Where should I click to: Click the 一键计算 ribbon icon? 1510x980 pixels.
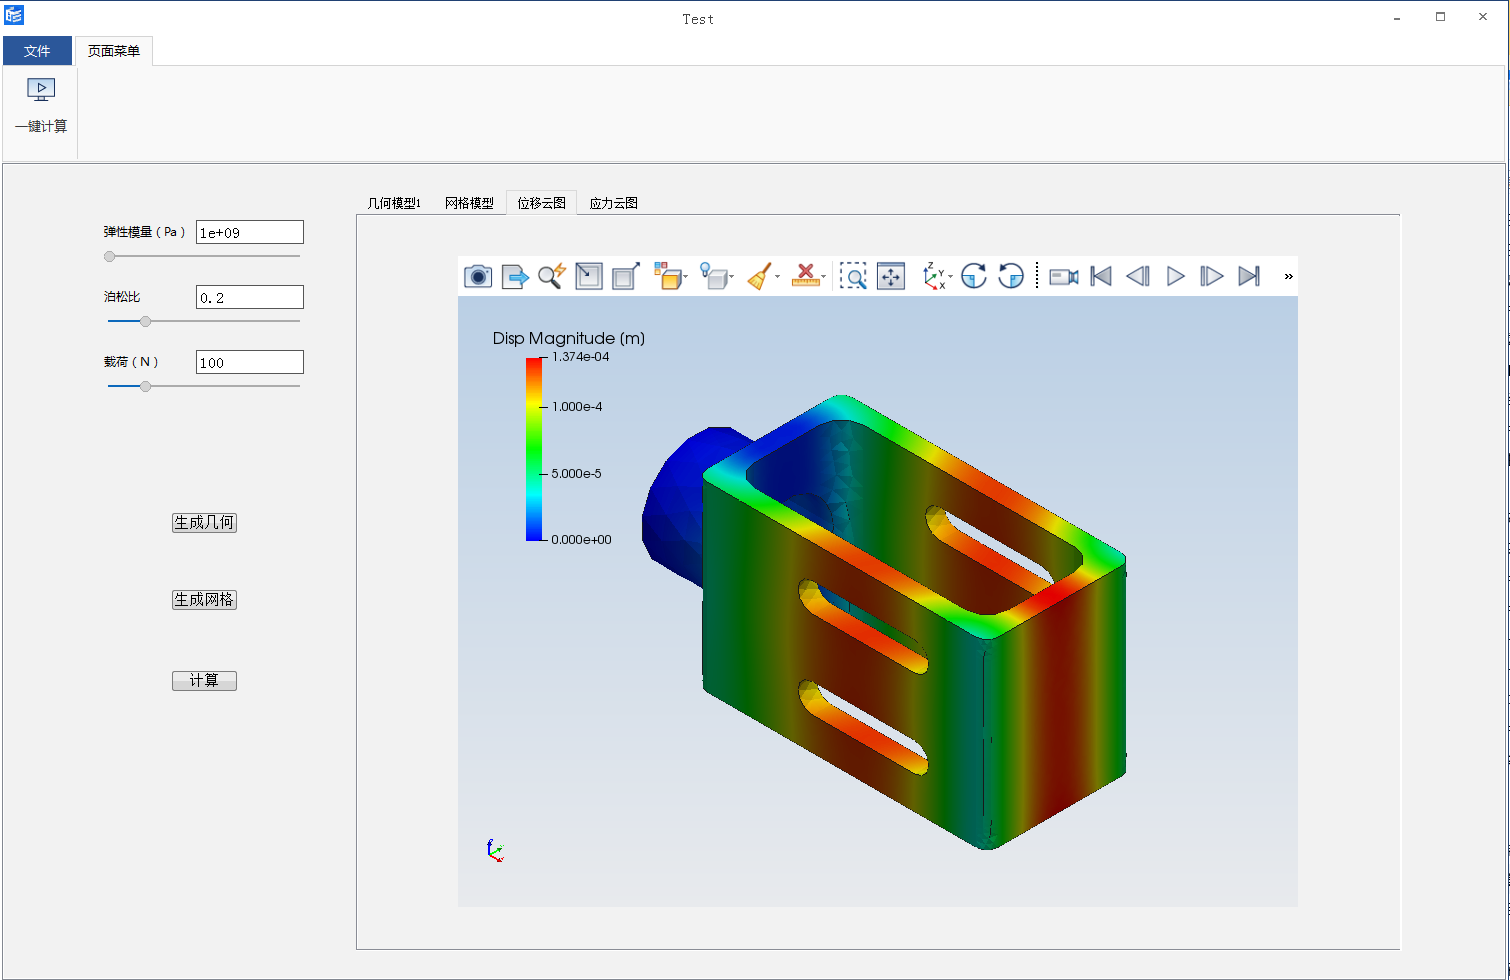(x=41, y=90)
